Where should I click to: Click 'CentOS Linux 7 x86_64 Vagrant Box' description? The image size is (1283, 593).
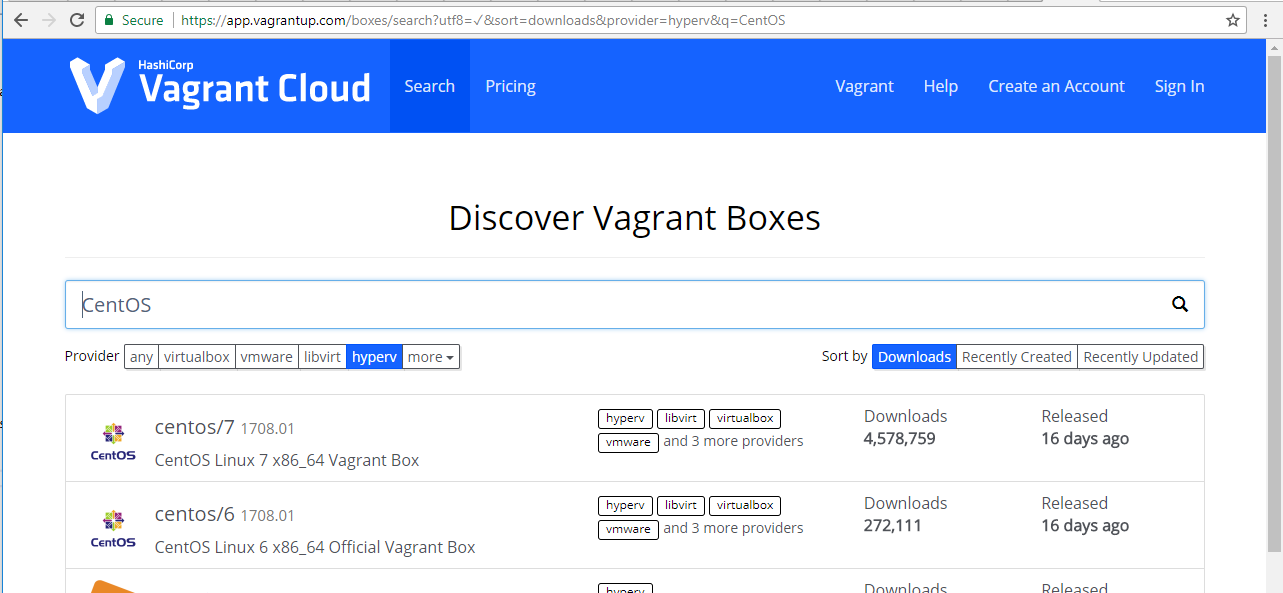pos(287,460)
